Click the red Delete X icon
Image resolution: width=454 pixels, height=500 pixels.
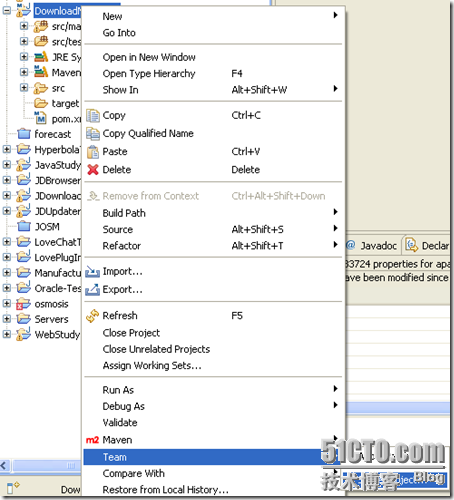click(x=93, y=170)
